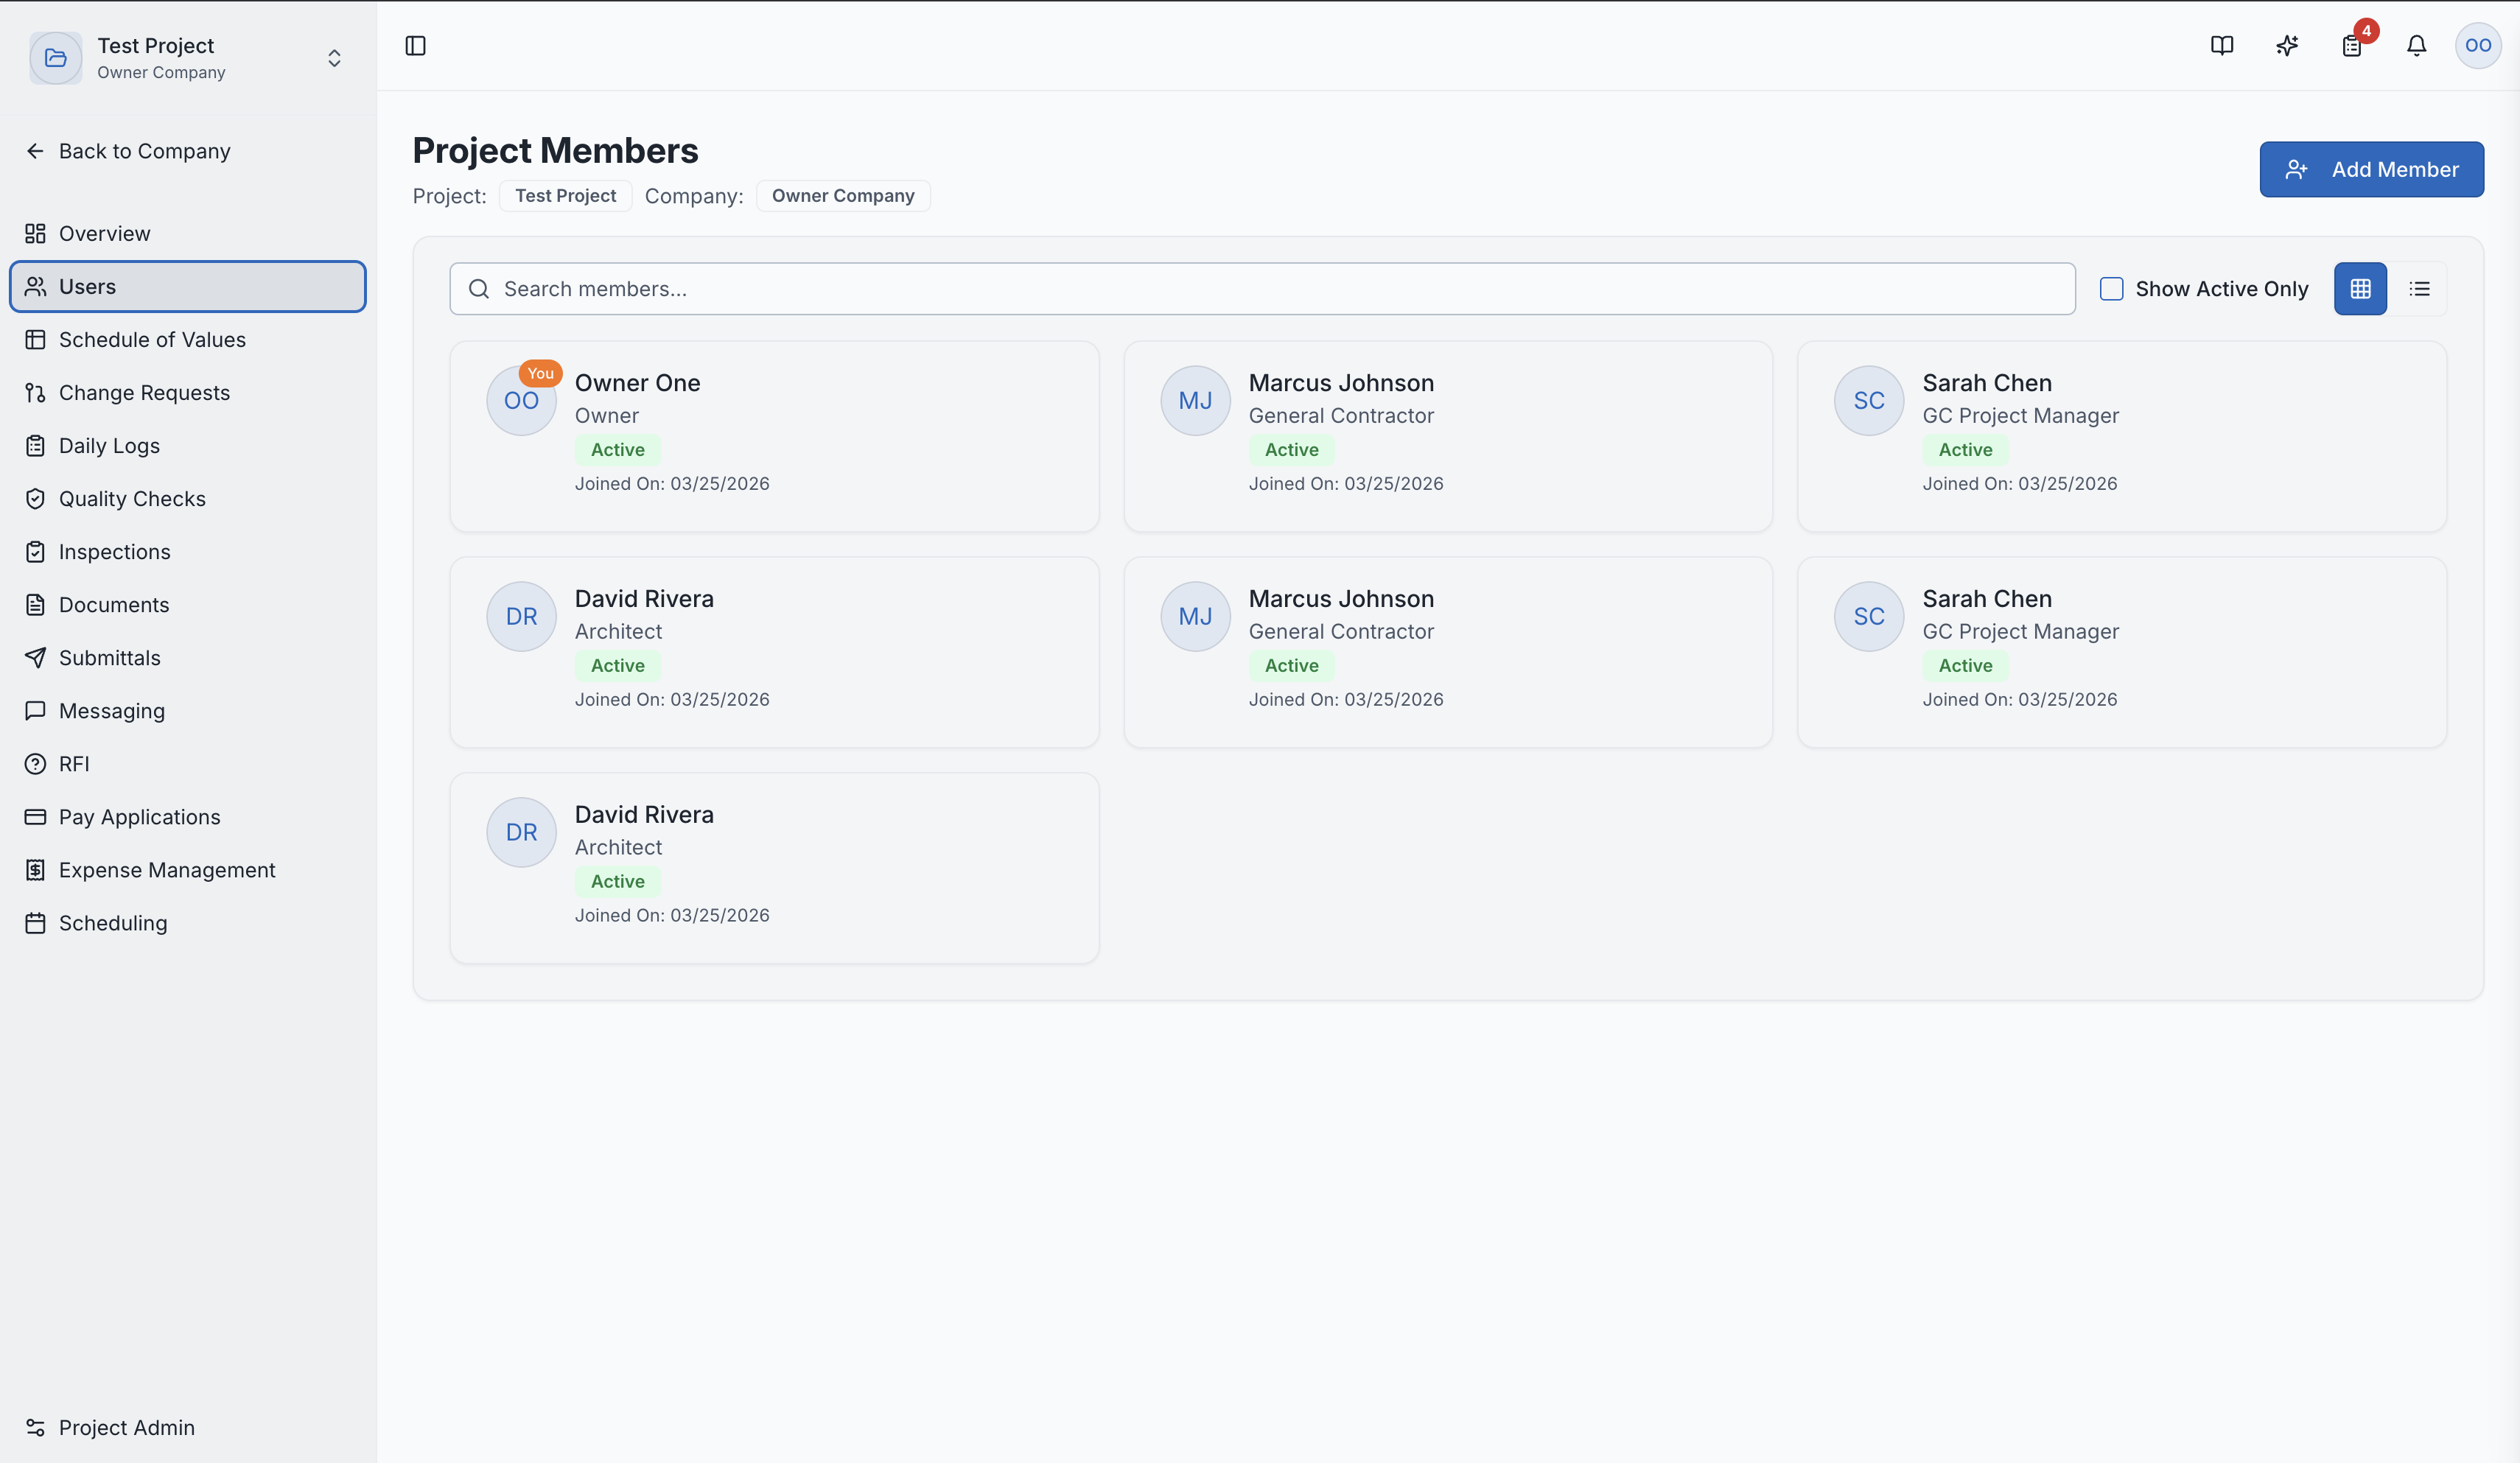Open the Owner One member card
Image resolution: width=2520 pixels, height=1463 pixels.
pos(774,436)
